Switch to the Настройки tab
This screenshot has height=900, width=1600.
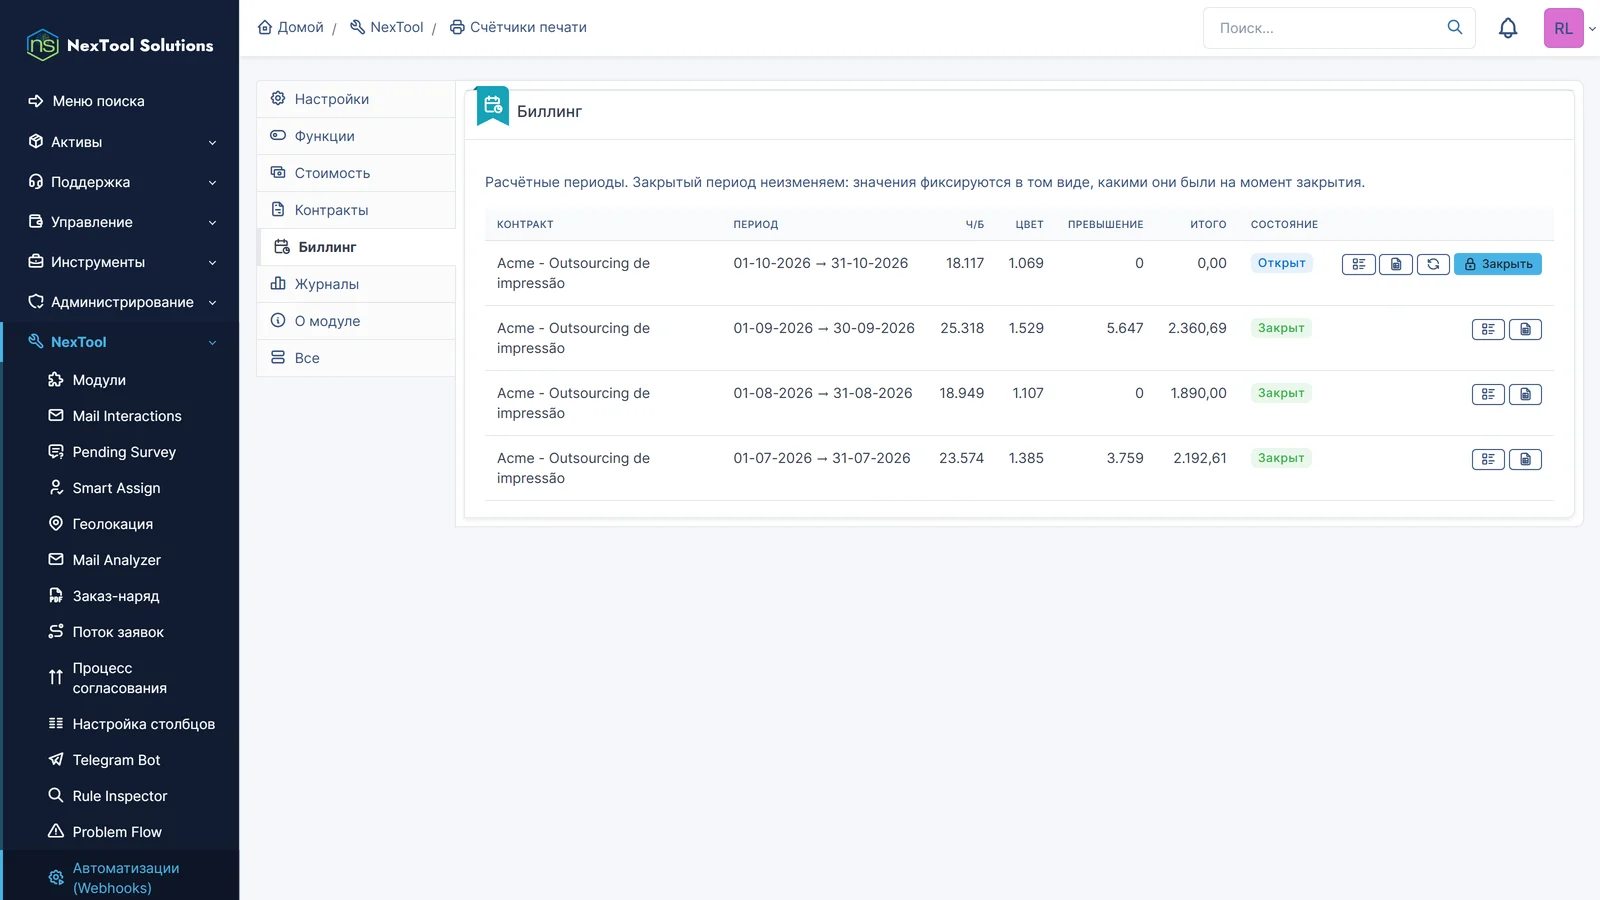356,99
